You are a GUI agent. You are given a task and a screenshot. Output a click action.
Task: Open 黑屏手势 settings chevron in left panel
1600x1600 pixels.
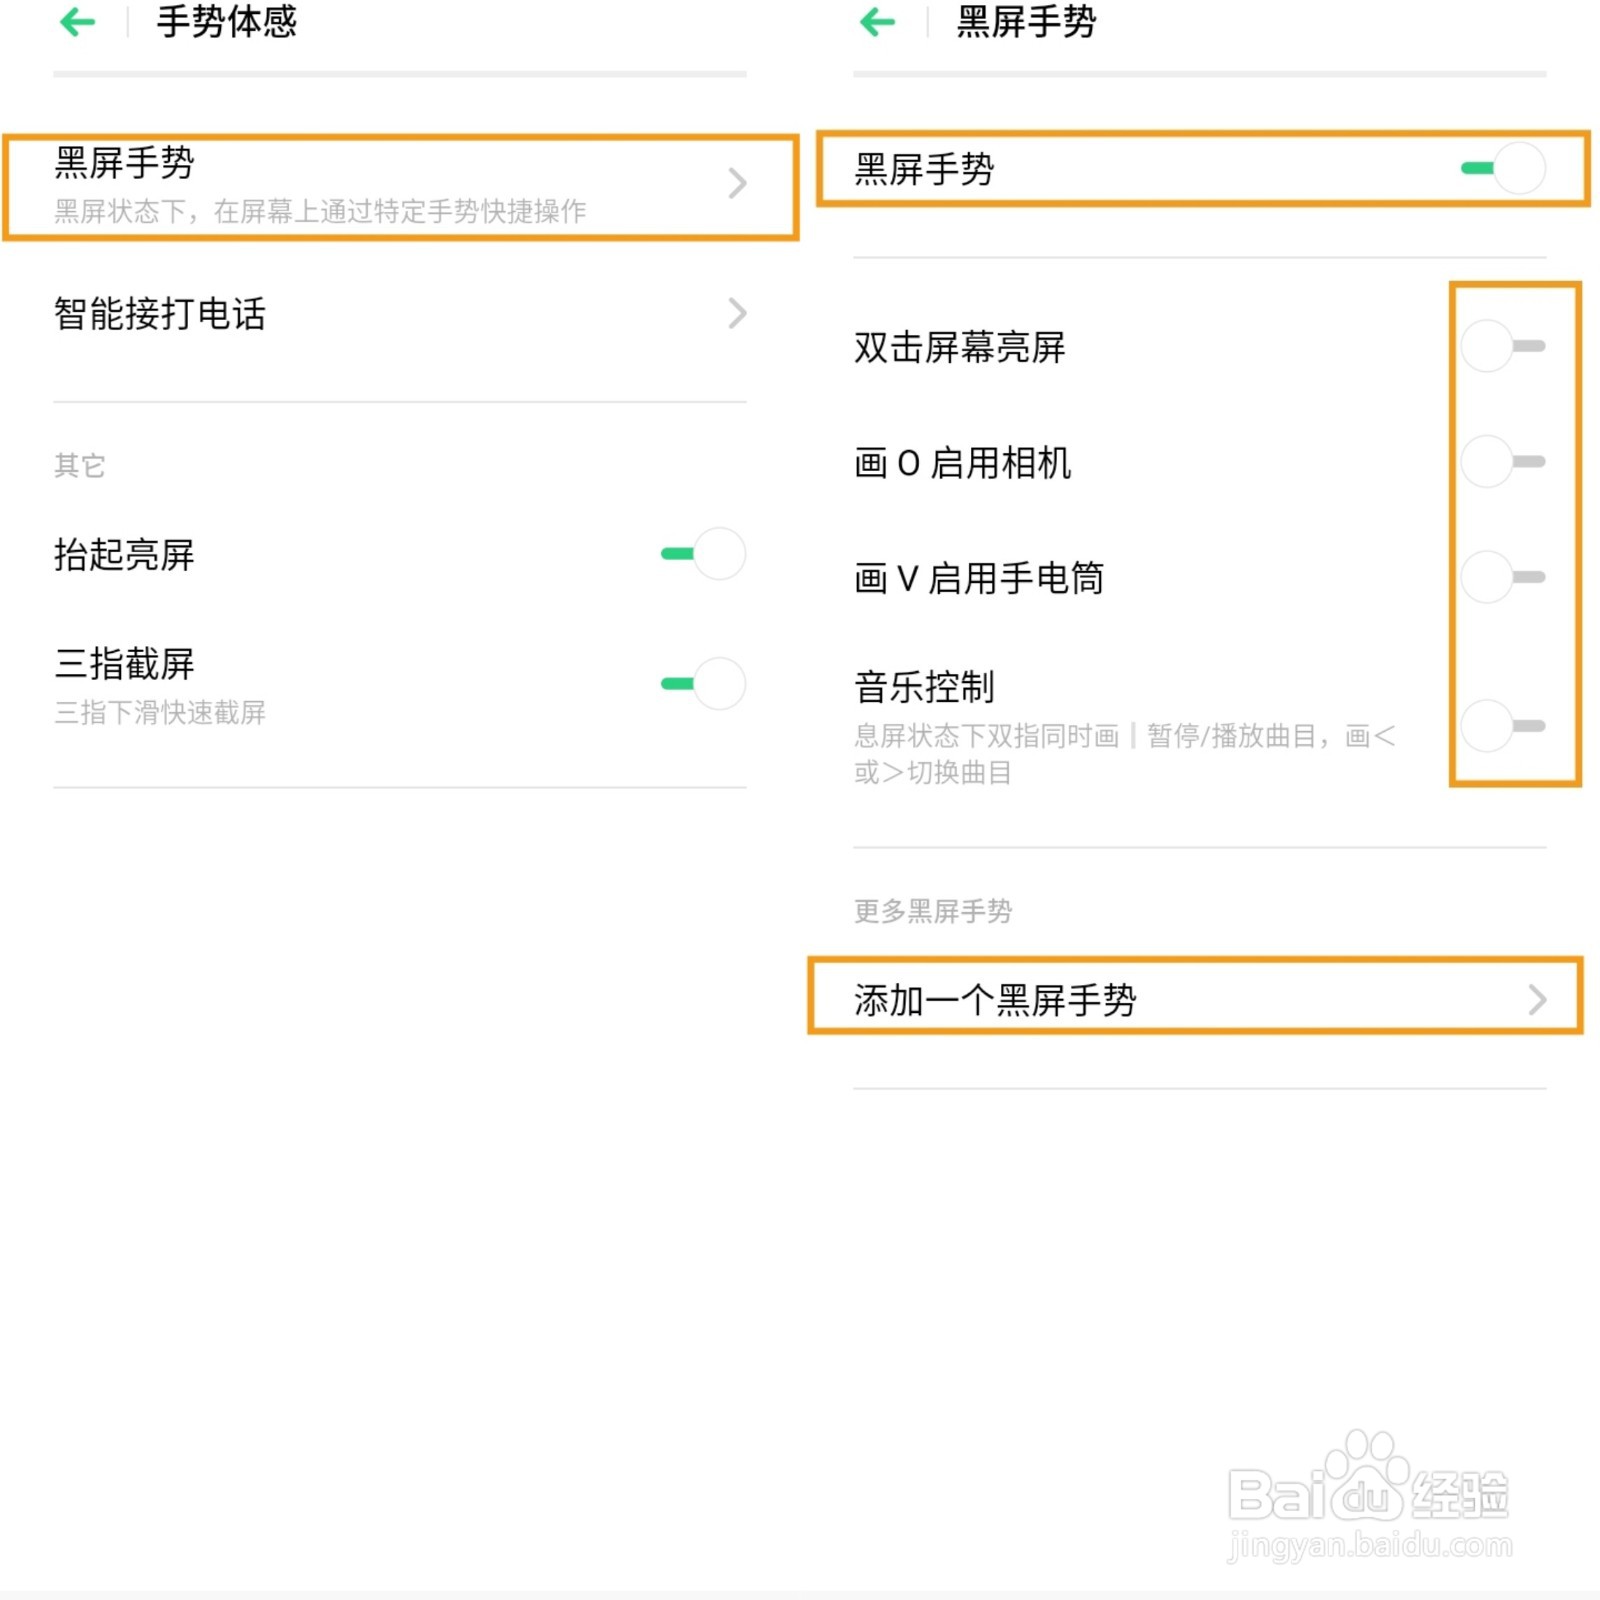click(737, 183)
